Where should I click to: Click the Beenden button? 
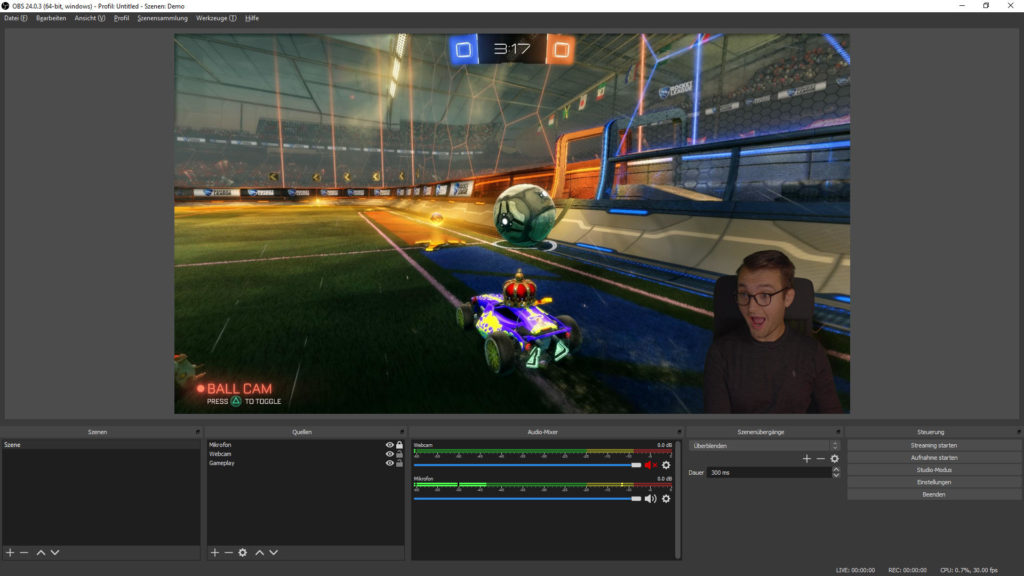[934, 494]
